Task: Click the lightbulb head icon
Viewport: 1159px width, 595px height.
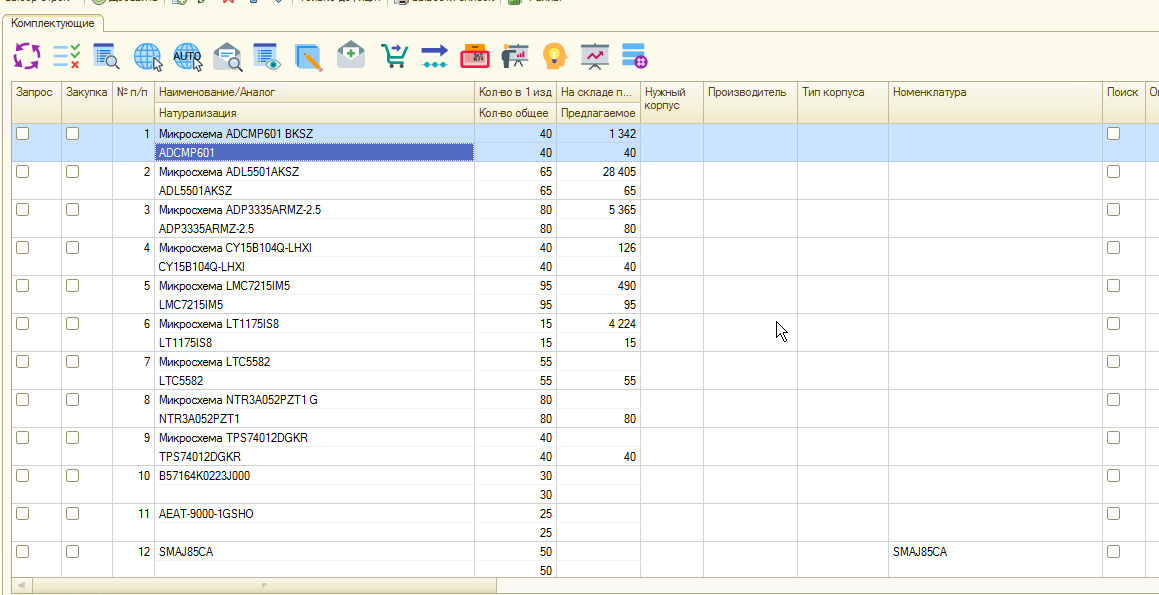Action: [x=554, y=56]
